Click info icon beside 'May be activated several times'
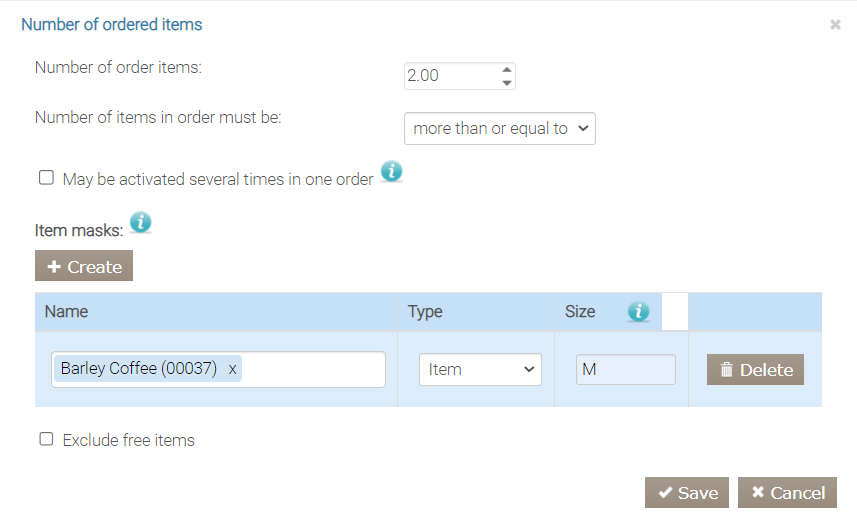 pyautogui.click(x=392, y=172)
